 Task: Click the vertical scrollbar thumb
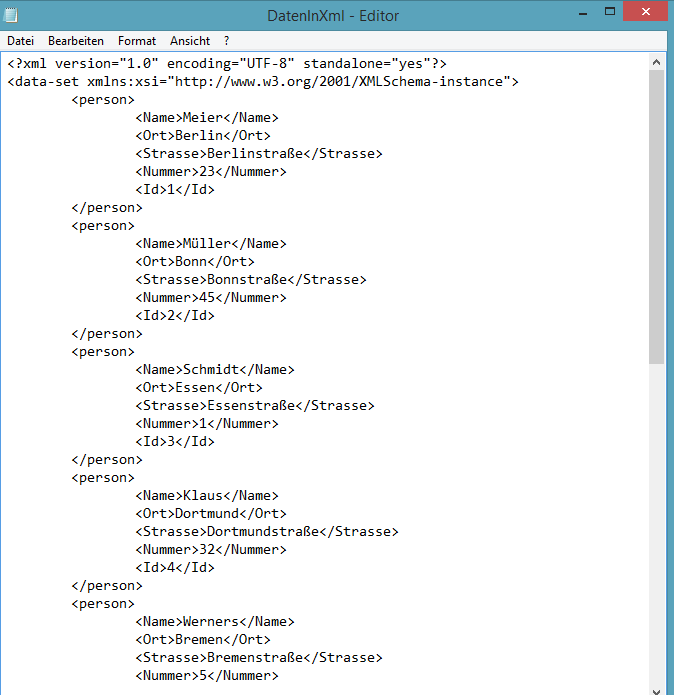(x=657, y=217)
